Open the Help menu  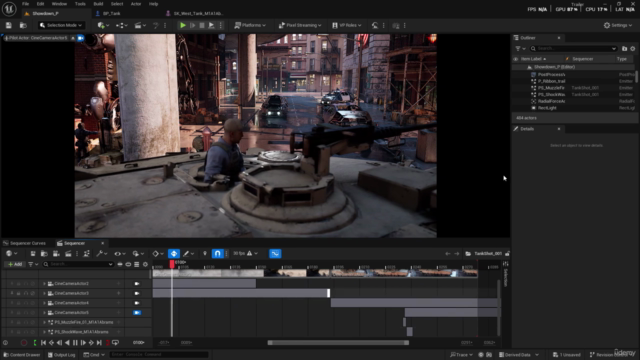point(153,4)
